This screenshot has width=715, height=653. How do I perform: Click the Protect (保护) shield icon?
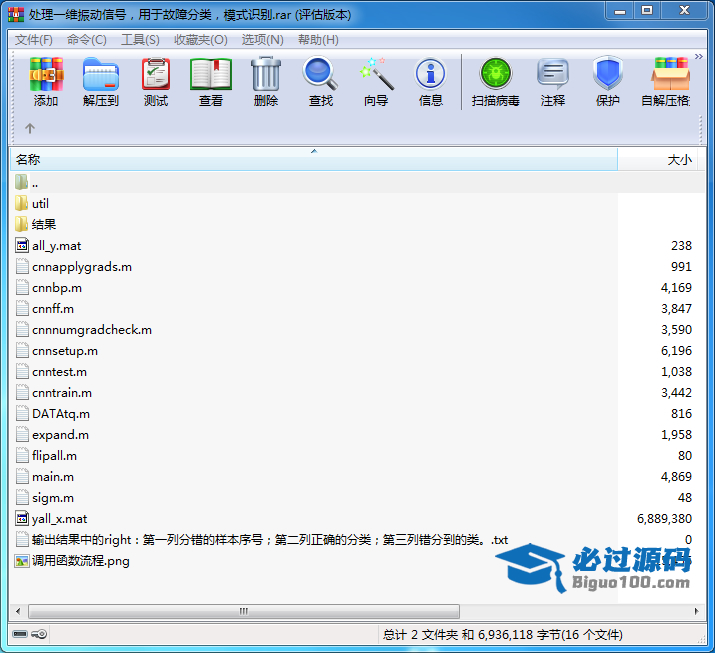coord(607,73)
